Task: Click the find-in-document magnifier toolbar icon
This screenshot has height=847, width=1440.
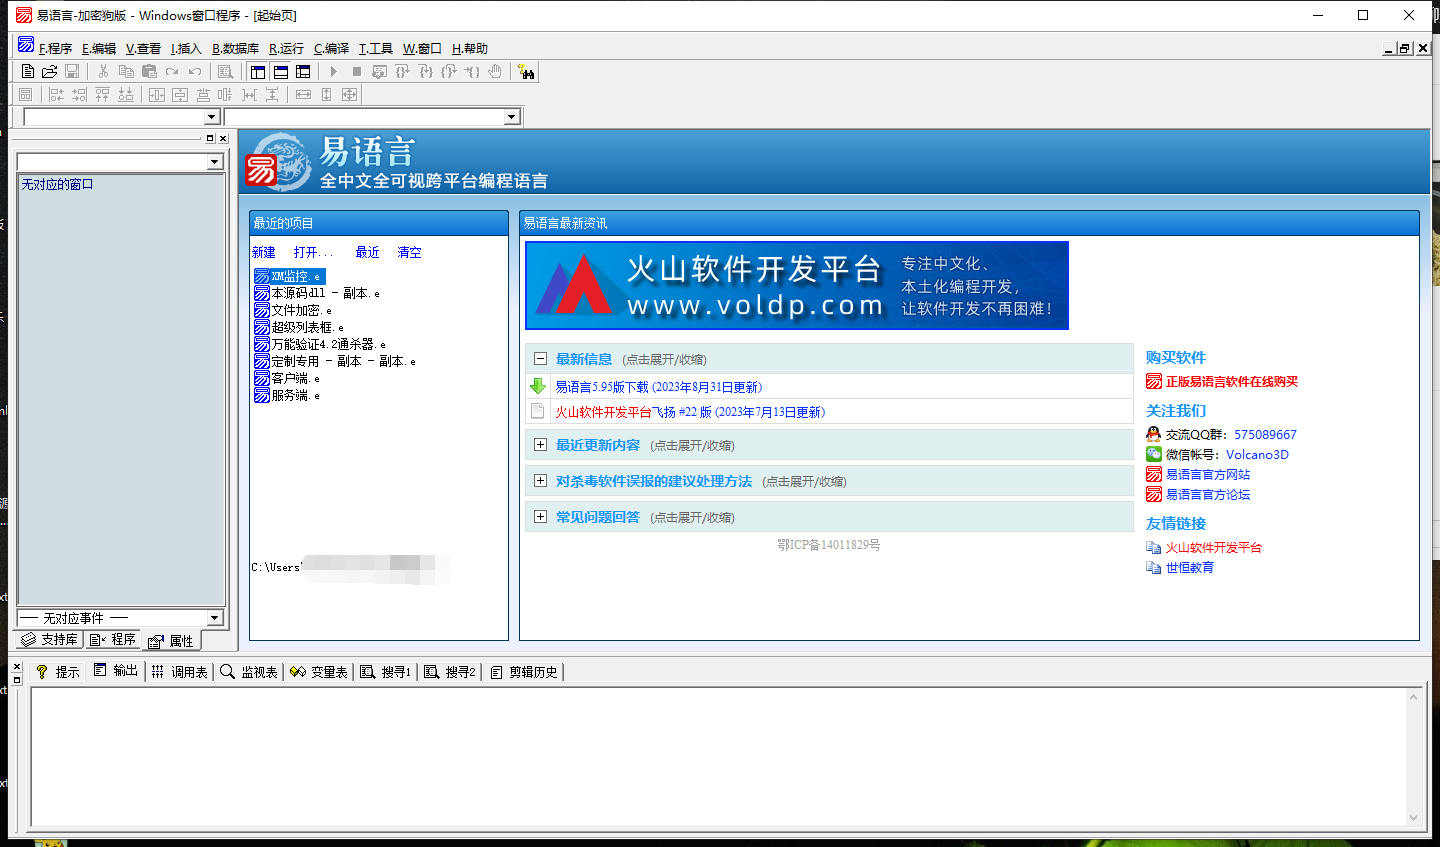Action: click(x=225, y=72)
